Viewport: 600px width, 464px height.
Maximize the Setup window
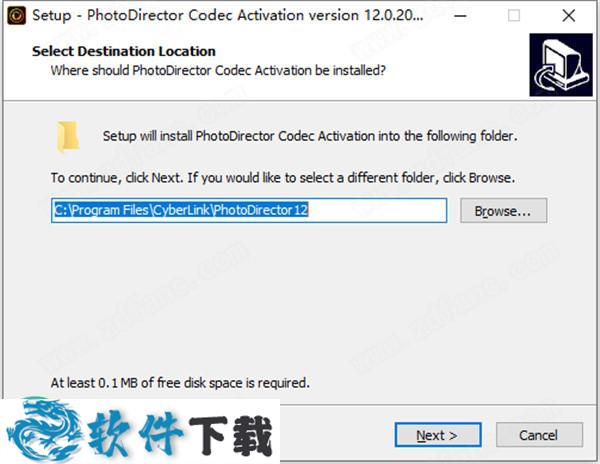coord(514,16)
